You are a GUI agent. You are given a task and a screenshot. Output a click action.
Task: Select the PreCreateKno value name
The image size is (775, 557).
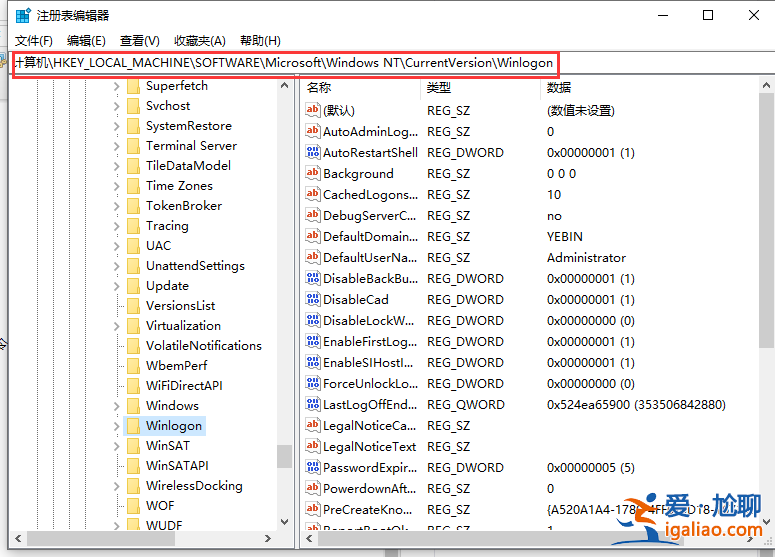click(368, 510)
